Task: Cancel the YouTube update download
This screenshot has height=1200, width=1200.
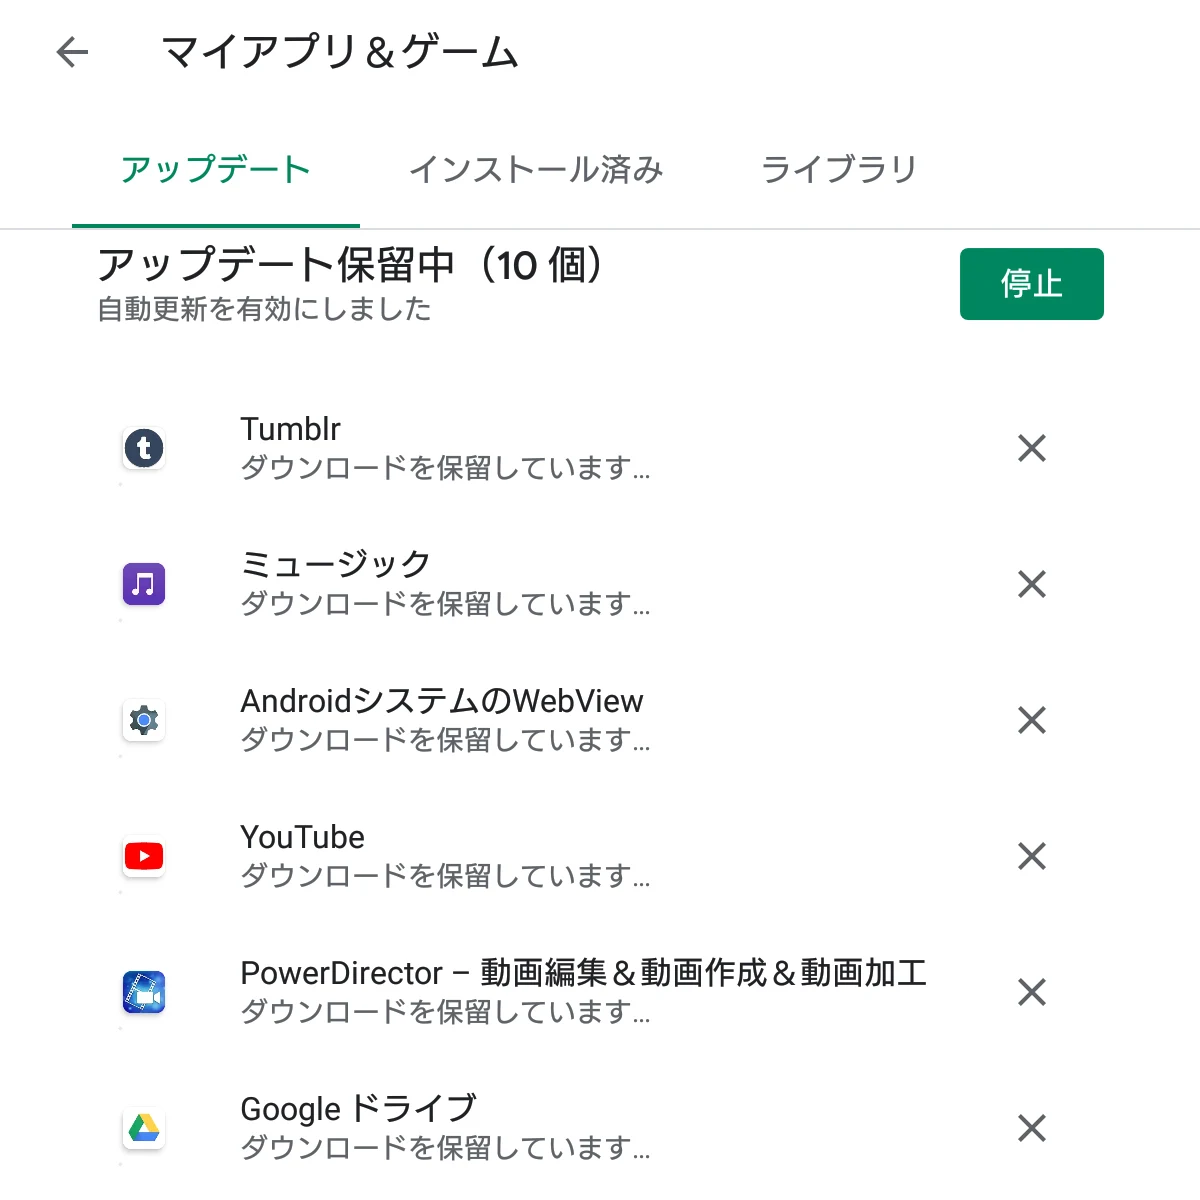Action: pyautogui.click(x=1031, y=856)
